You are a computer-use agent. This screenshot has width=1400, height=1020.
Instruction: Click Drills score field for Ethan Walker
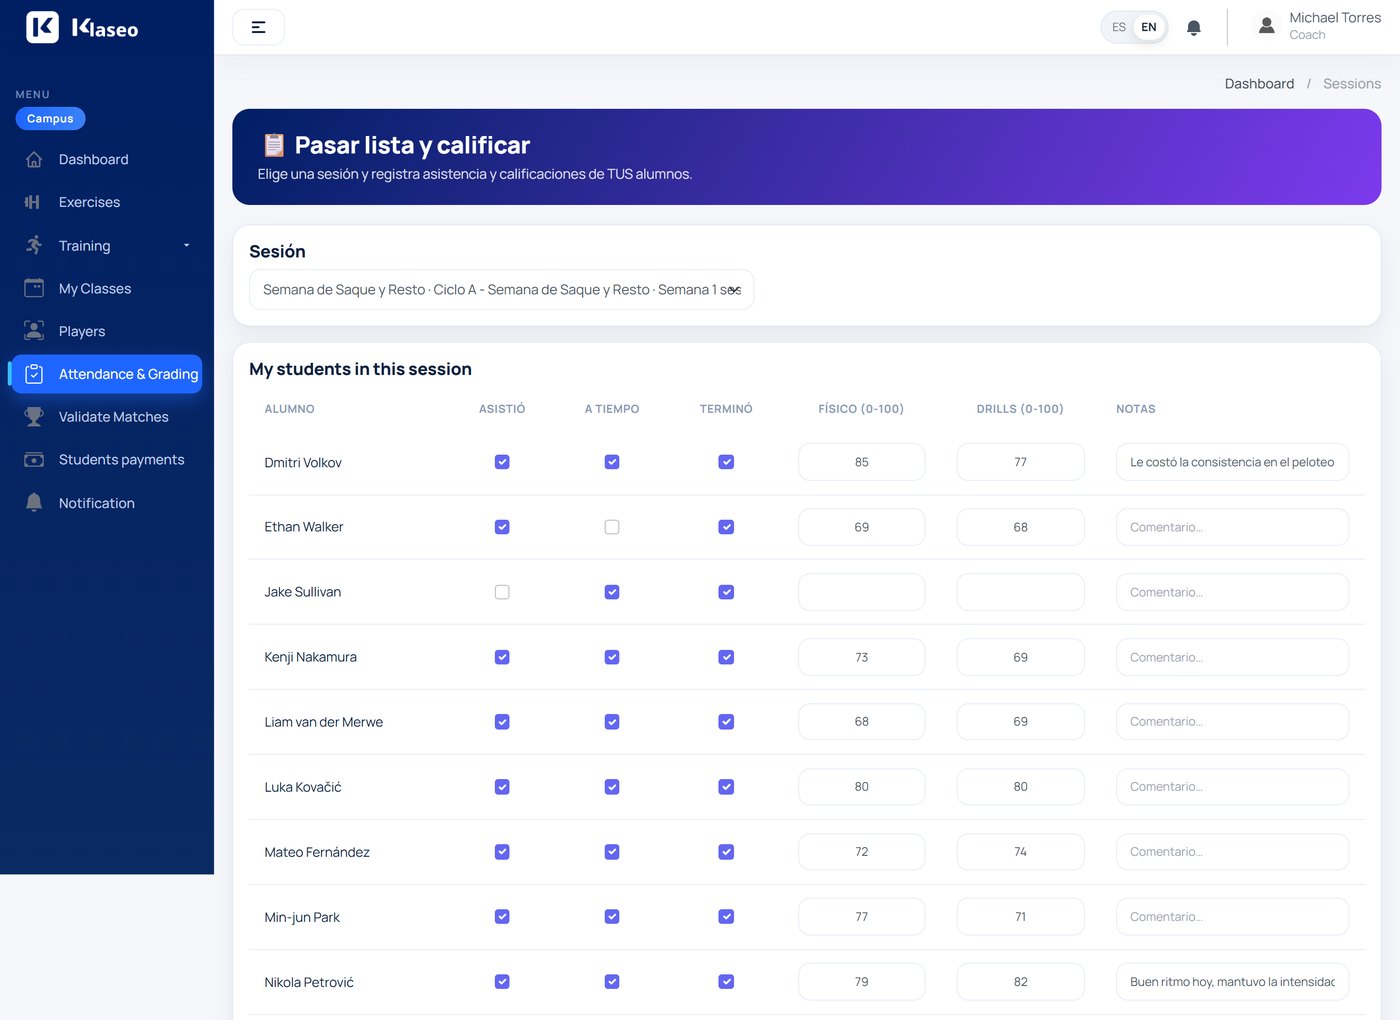[1020, 527]
